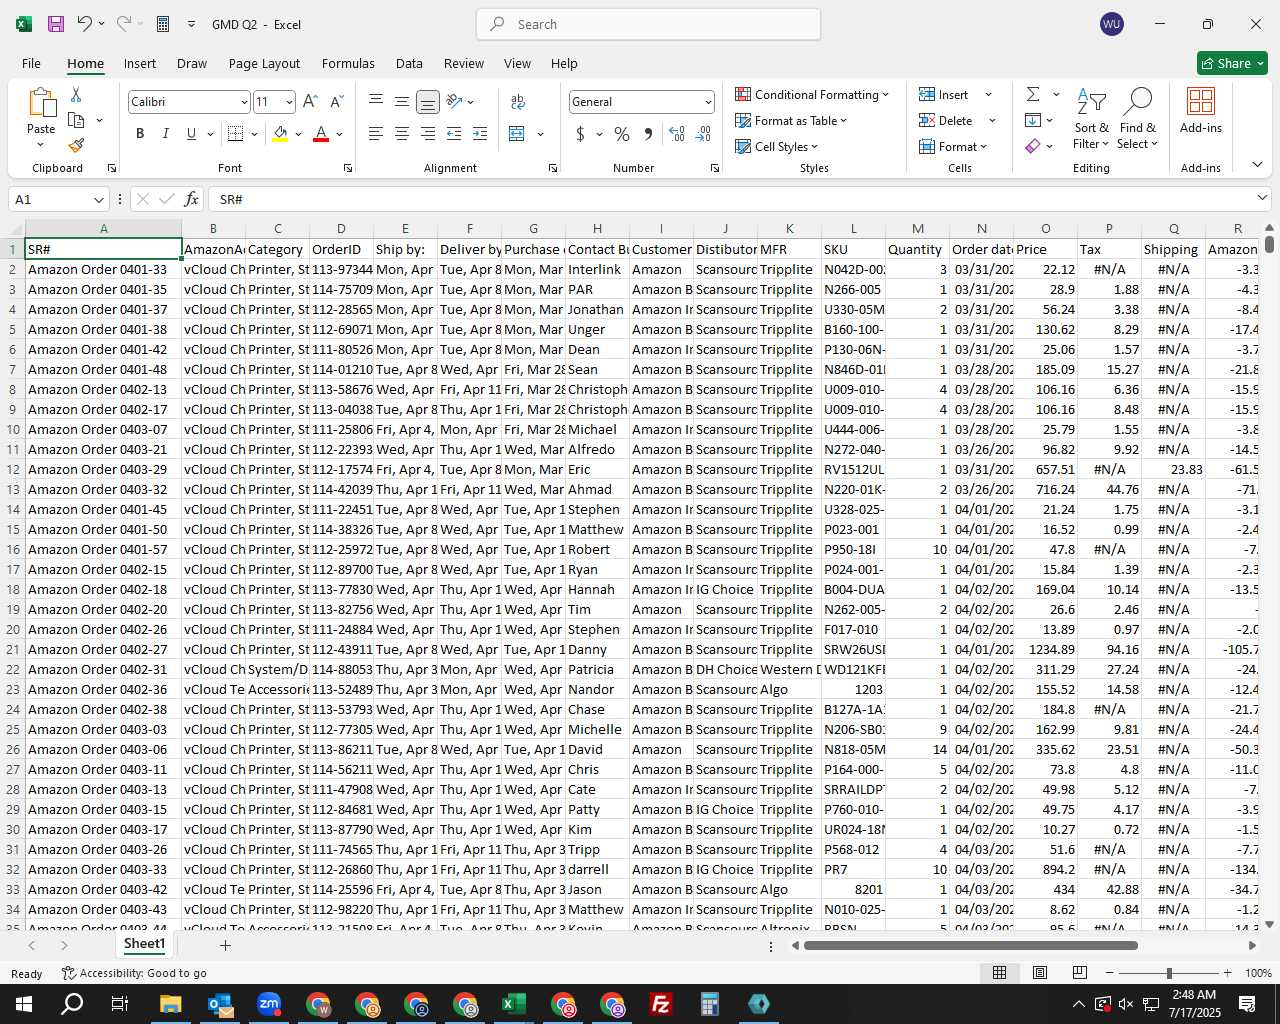The image size is (1280, 1024).
Task: Add a new sheet with plus icon
Action: [225, 945]
